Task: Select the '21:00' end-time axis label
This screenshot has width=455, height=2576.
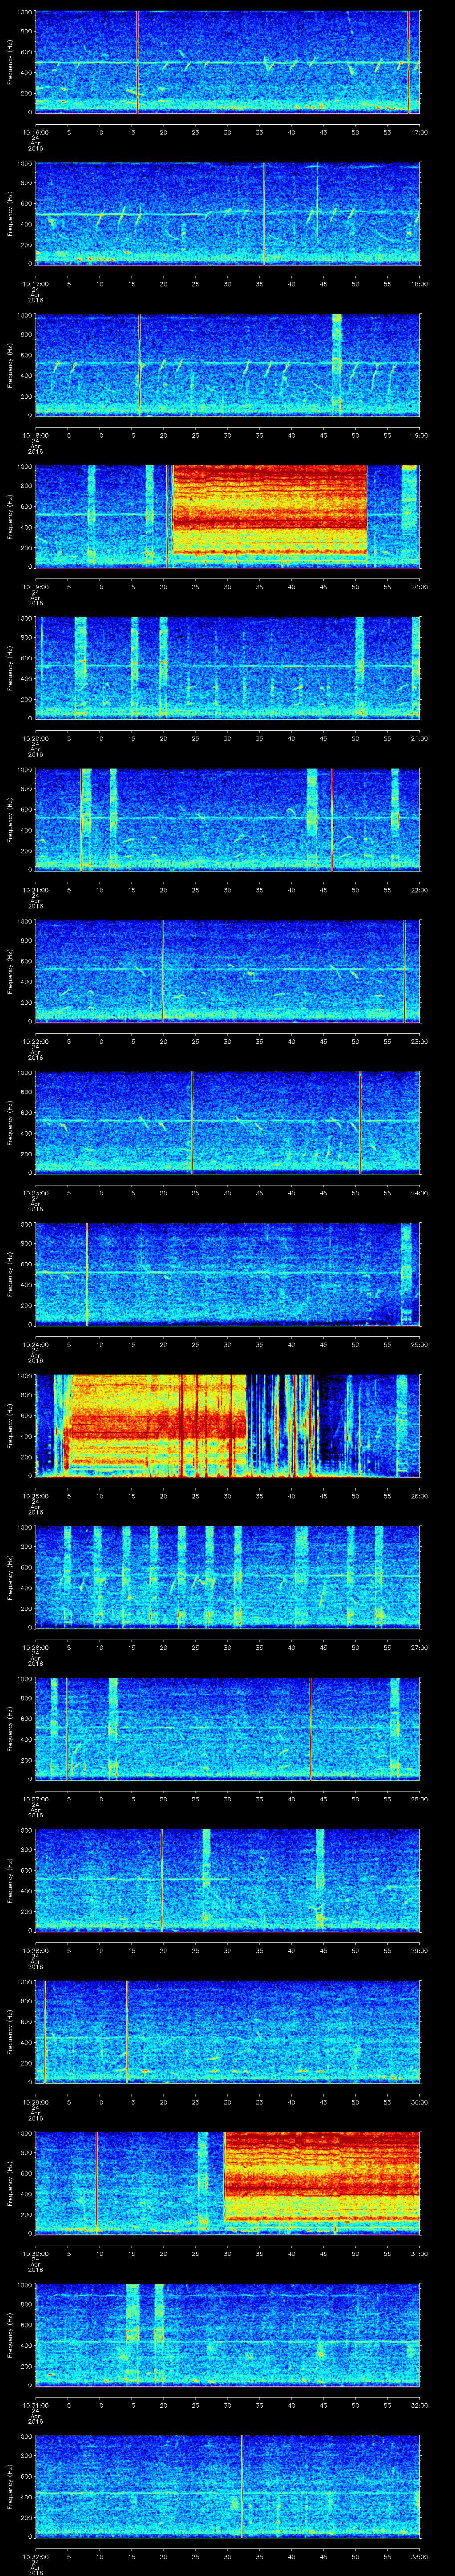Action: [x=419, y=738]
